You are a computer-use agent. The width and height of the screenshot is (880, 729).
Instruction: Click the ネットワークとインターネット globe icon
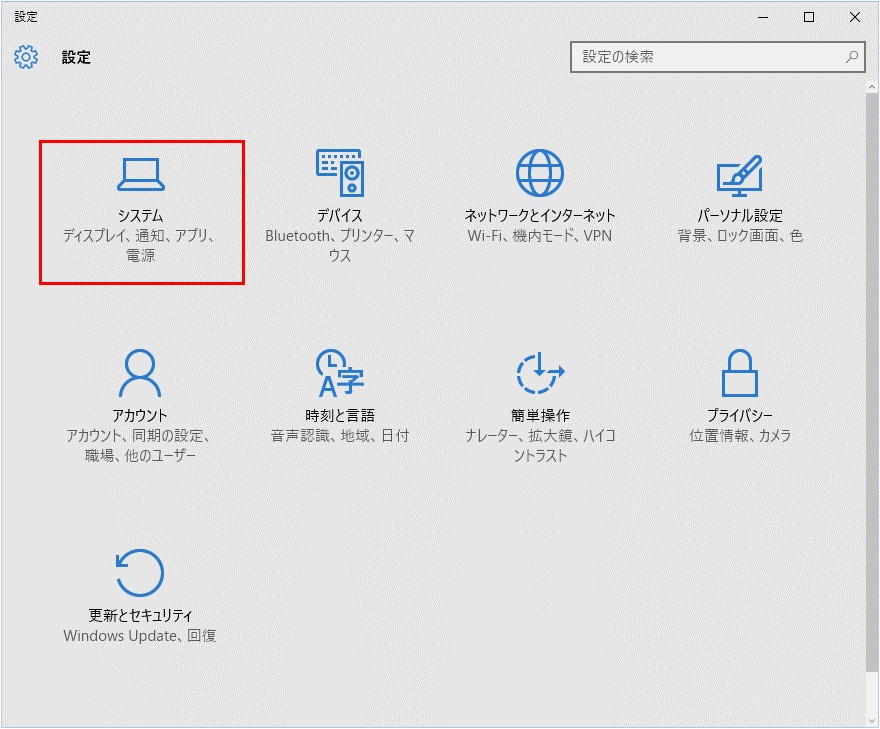click(x=540, y=173)
